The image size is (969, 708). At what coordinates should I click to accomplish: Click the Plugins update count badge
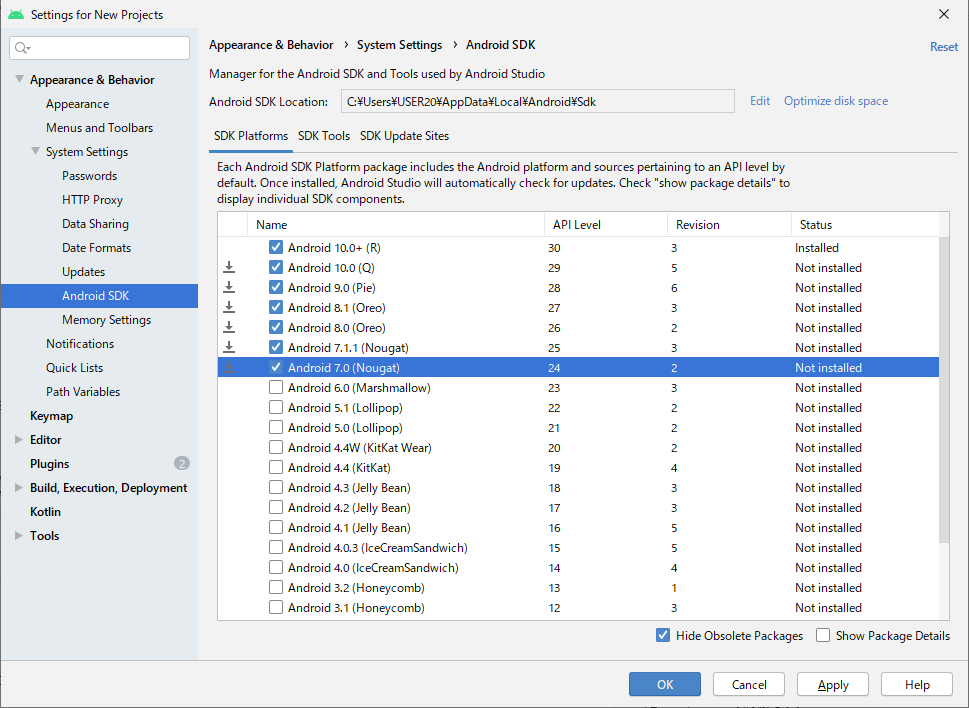(182, 463)
